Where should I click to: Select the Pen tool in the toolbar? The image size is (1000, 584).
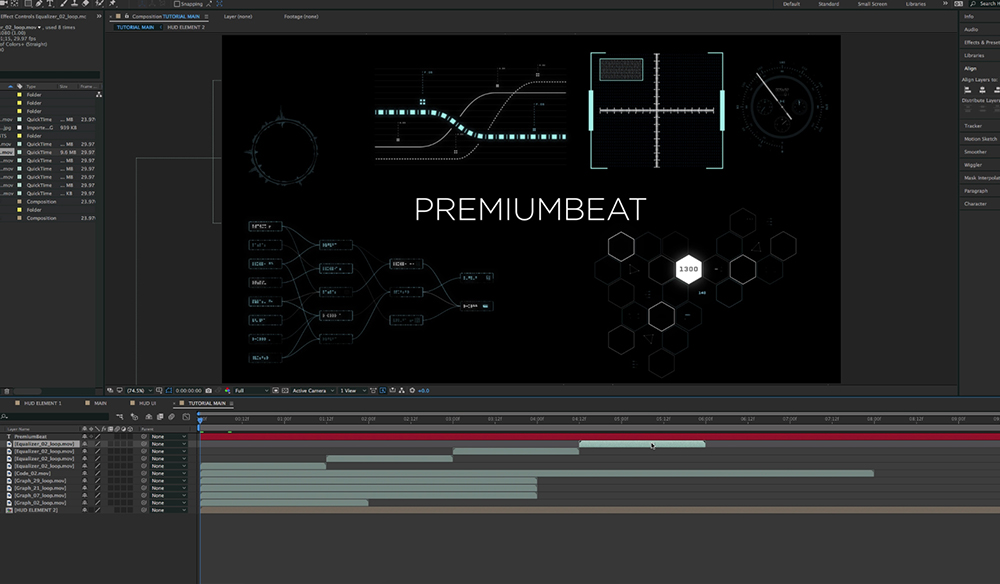(38, 4)
